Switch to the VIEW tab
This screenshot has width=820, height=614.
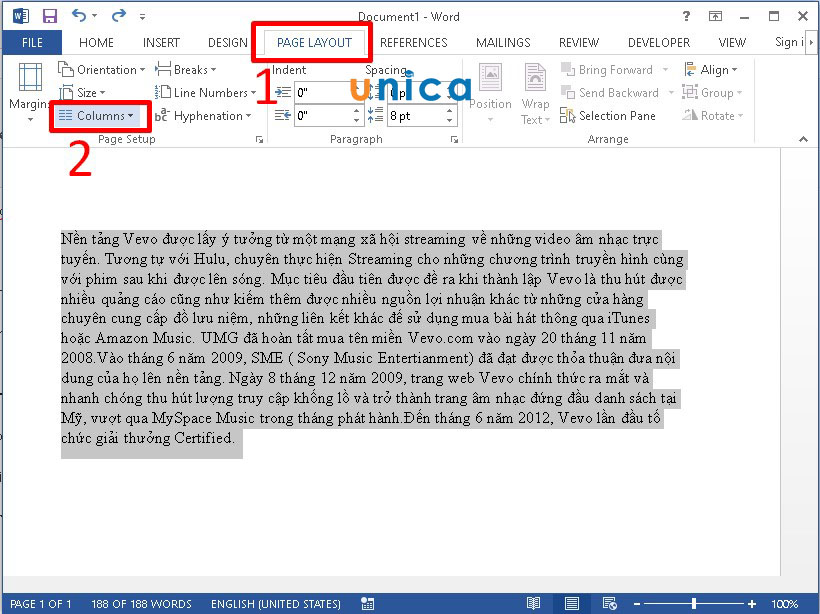click(x=732, y=42)
